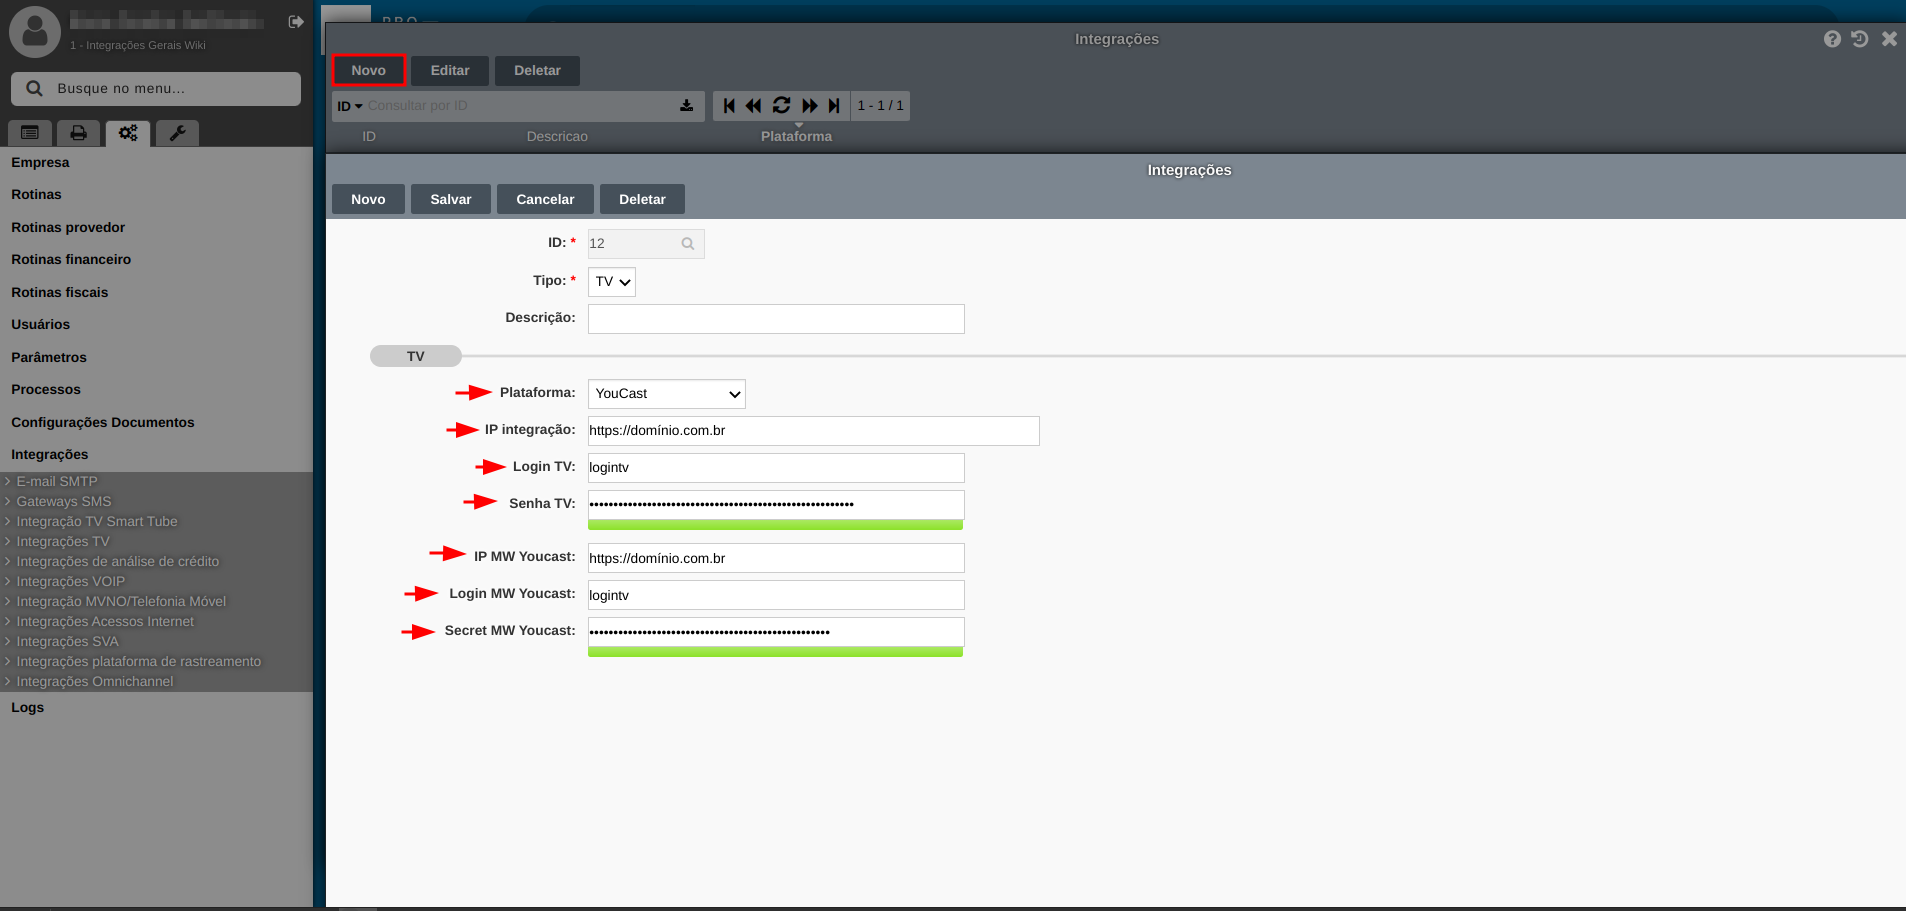1906x911 pixels.
Task: Focus the Consultar por ID field
Action: (520, 106)
